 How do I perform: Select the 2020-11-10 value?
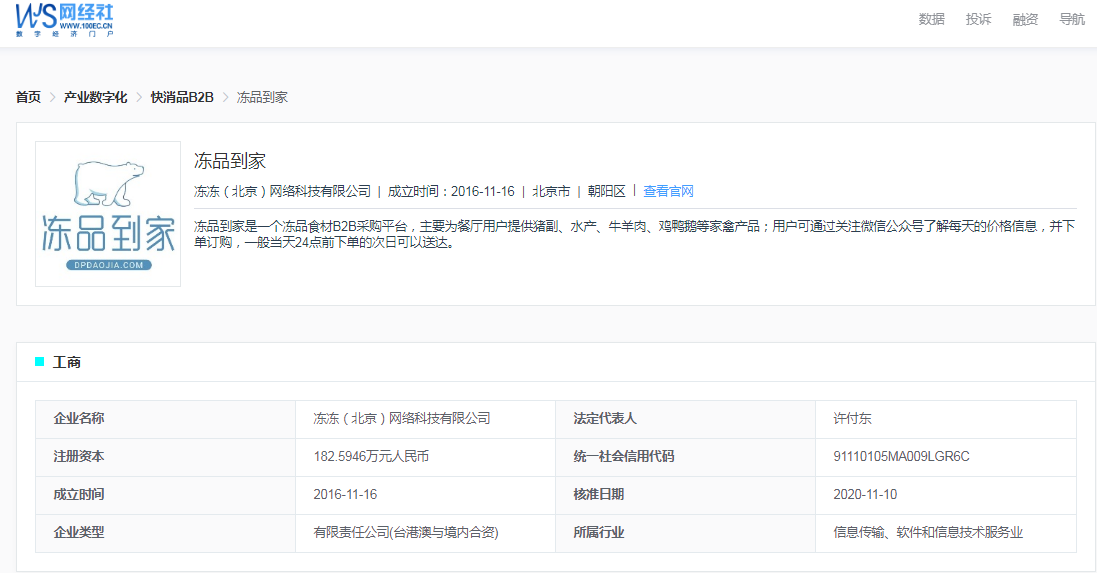tap(865, 495)
